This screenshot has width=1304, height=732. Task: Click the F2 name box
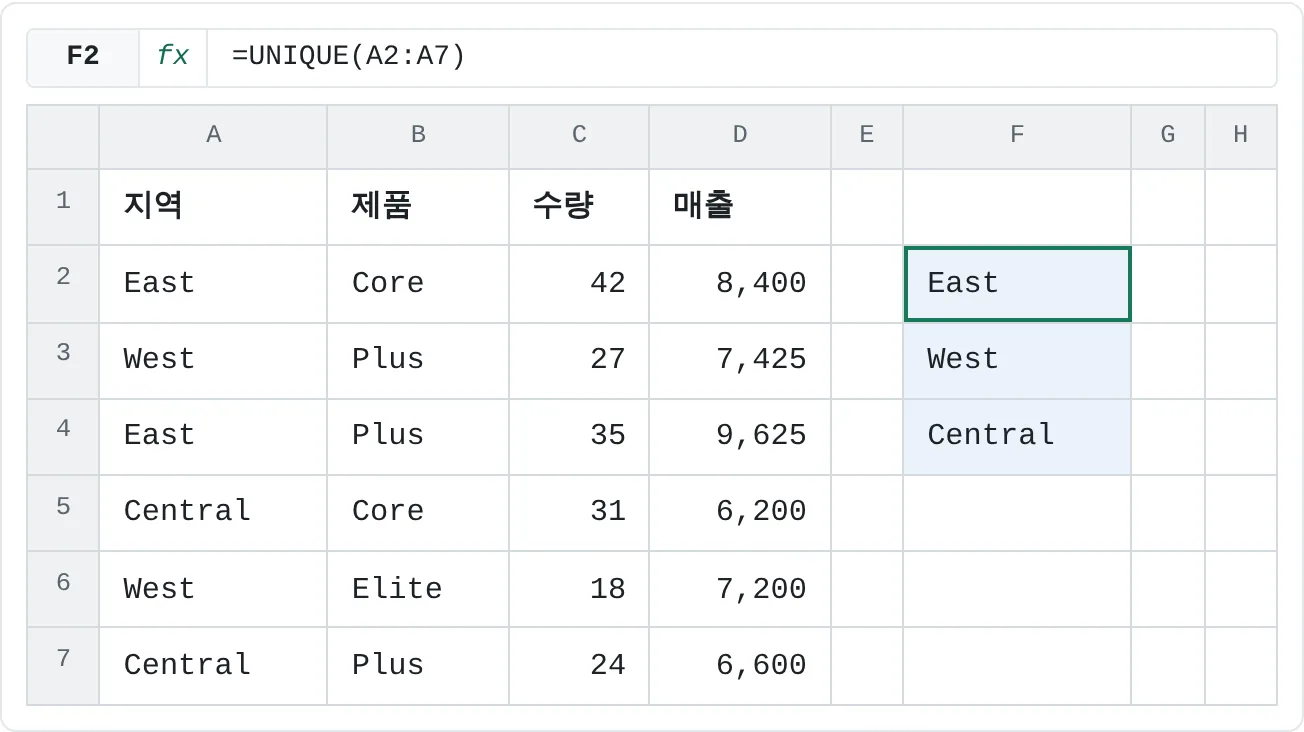tap(83, 57)
